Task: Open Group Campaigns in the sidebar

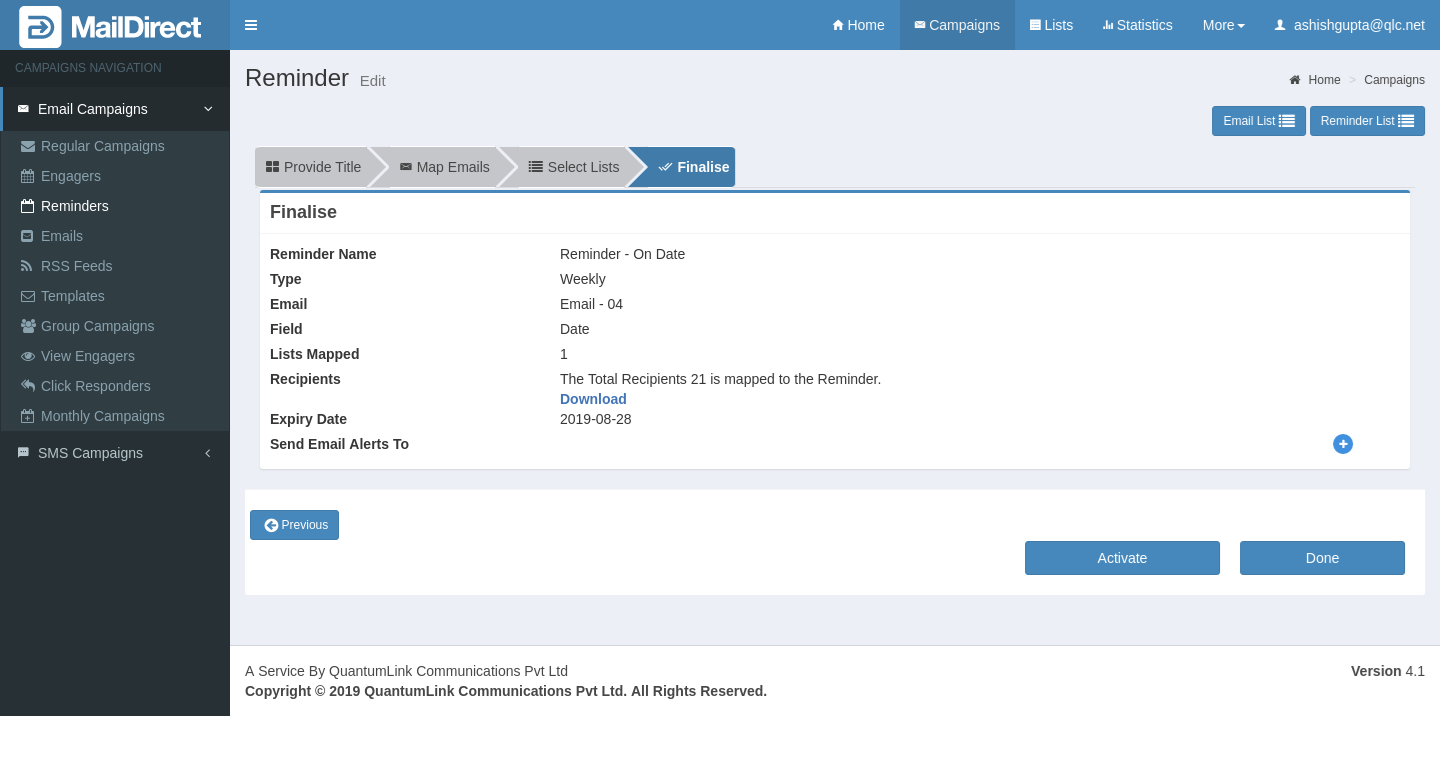Action: tap(97, 326)
